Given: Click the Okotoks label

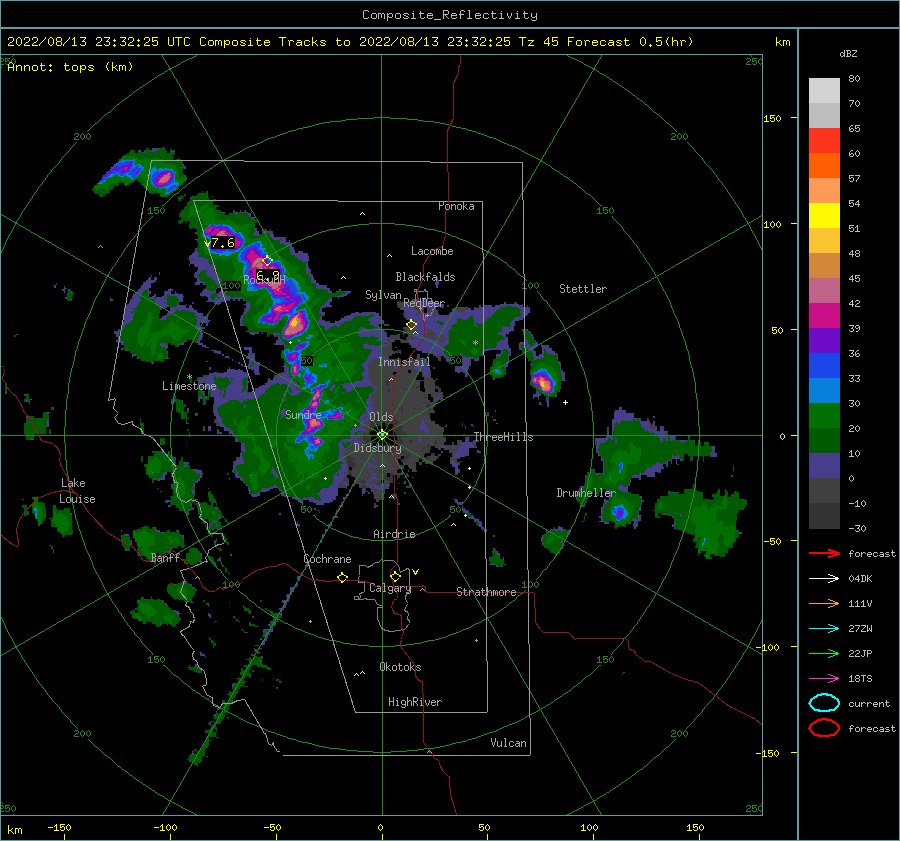Looking at the screenshot, I should tap(400, 667).
